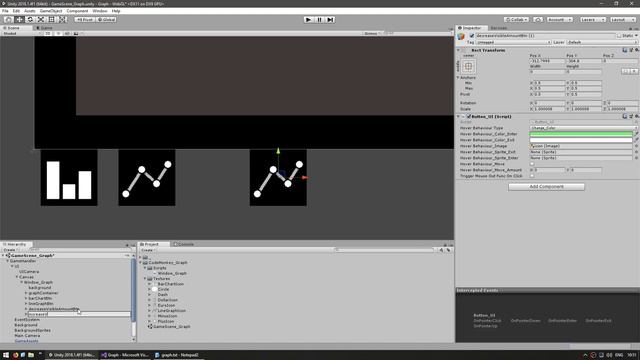
Task: Toggle Trigger Mouse Out Func On Click checkbox
Action: click(532, 176)
